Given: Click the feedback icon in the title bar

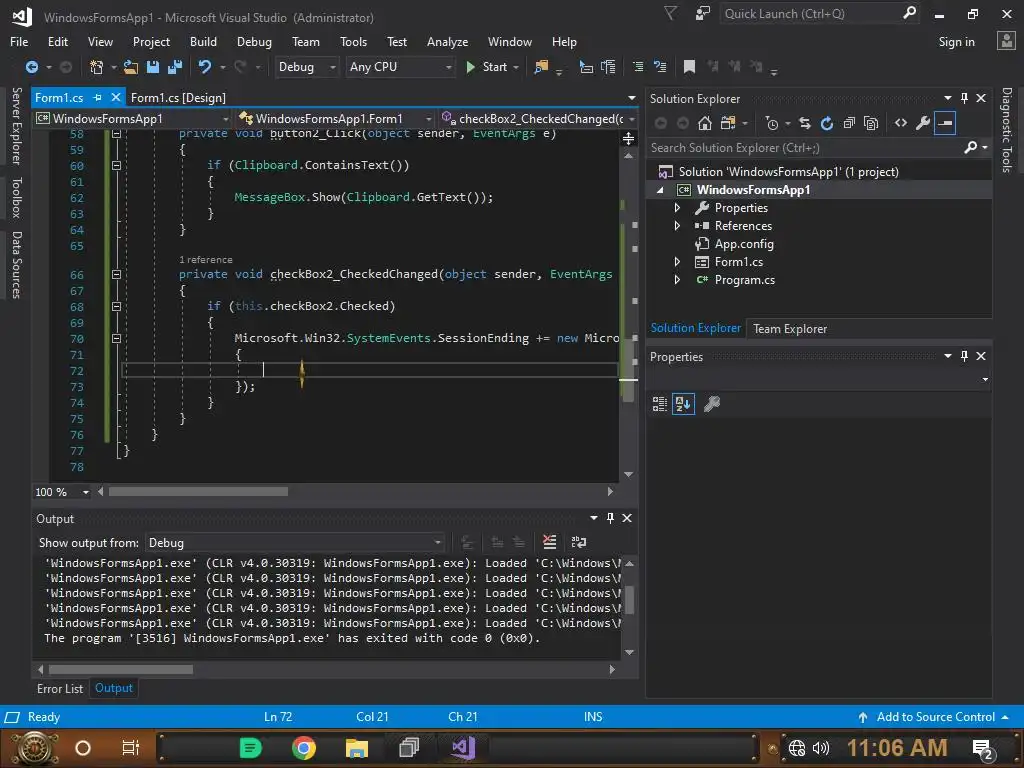Looking at the screenshot, I should point(703,14).
